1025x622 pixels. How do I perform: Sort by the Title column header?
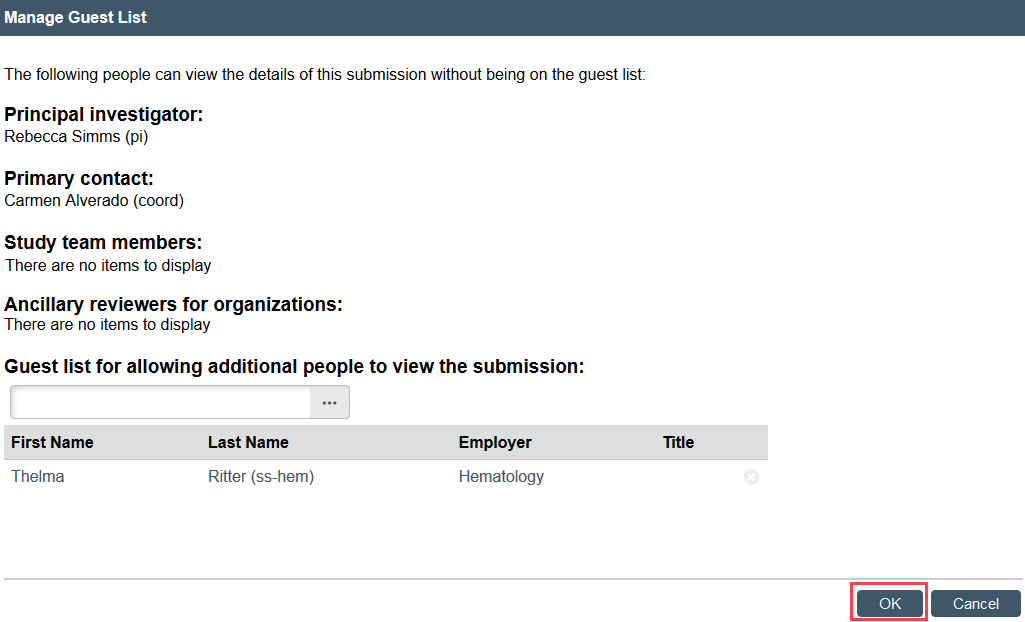pyautogui.click(x=678, y=442)
